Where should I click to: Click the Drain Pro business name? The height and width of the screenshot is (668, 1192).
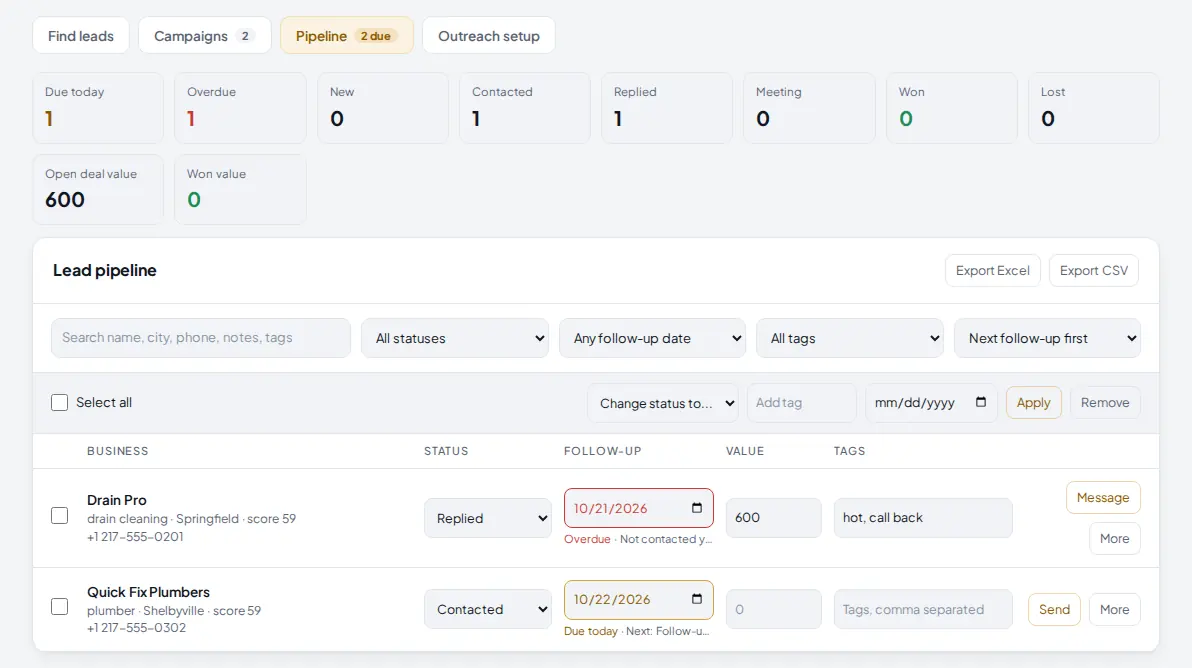[117, 500]
